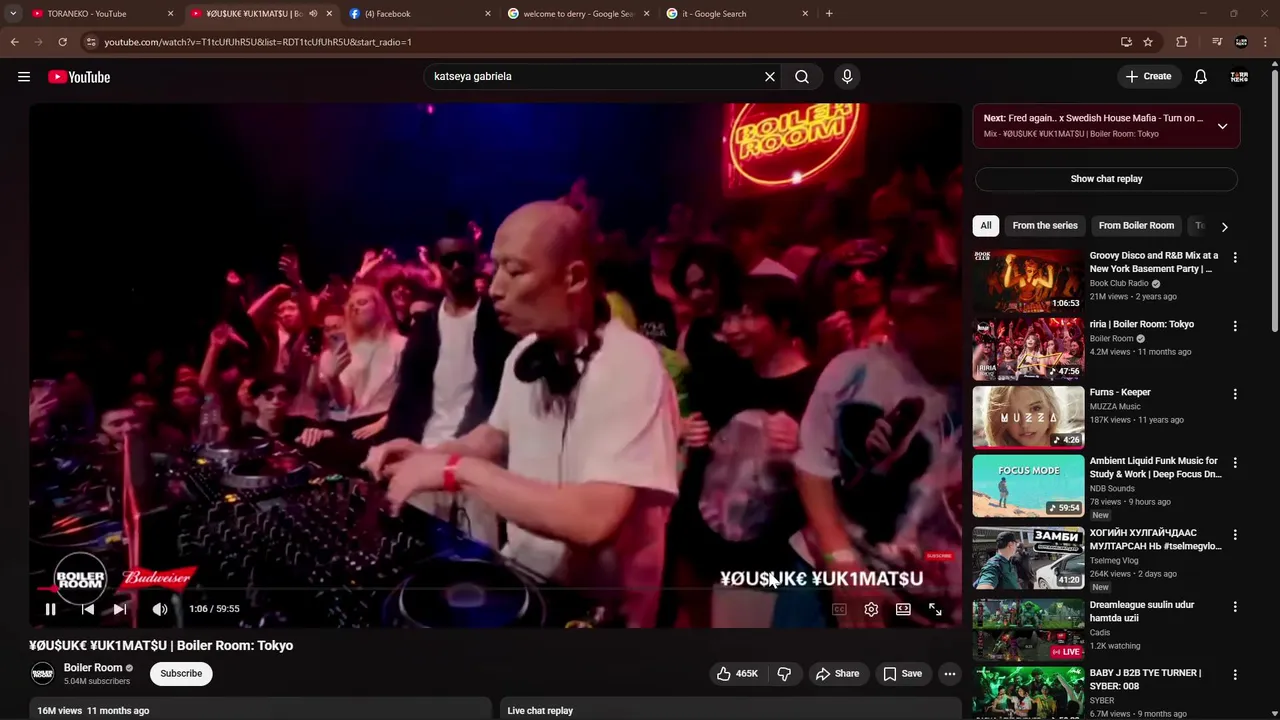Image resolution: width=1280 pixels, height=720 pixels.
Task: Subscribe to Boiler Room channel
Action: pos(181,674)
